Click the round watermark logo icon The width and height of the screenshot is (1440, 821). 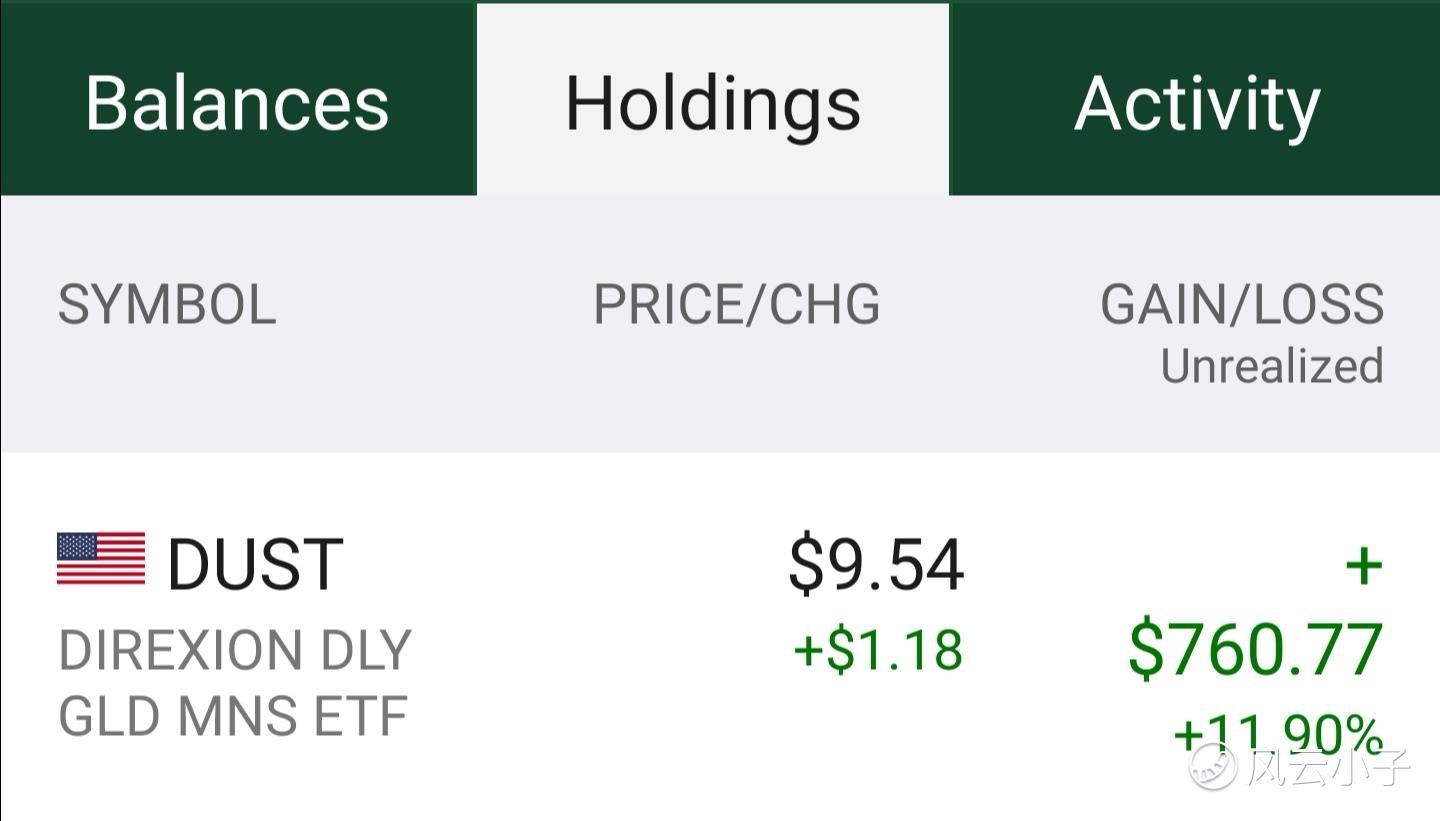tap(1213, 766)
